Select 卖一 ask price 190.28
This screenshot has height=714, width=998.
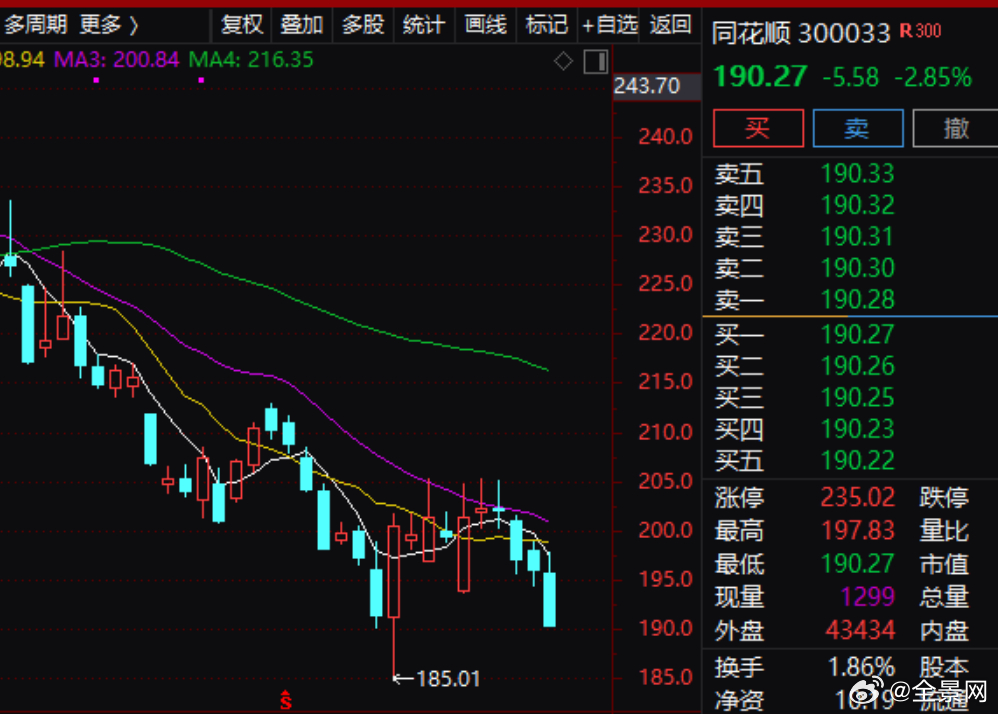pyautogui.click(x=857, y=300)
